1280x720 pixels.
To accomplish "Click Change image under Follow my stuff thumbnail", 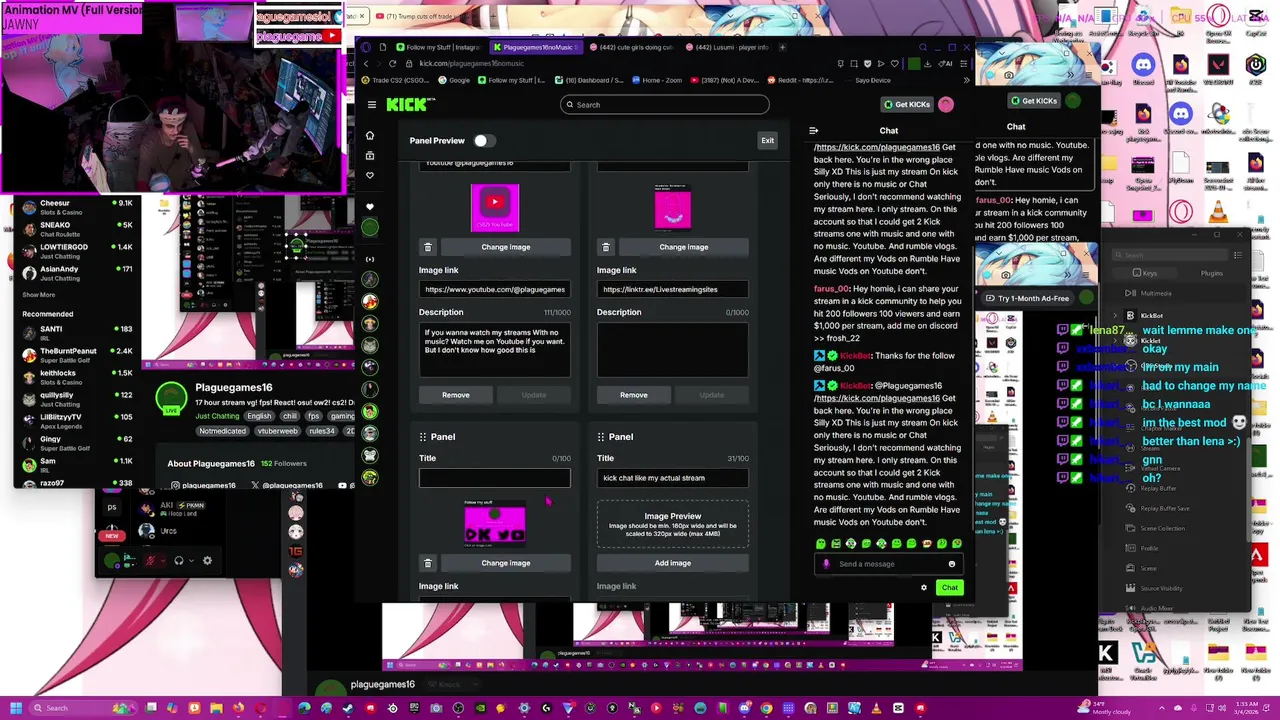I will click(x=506, y=563).
